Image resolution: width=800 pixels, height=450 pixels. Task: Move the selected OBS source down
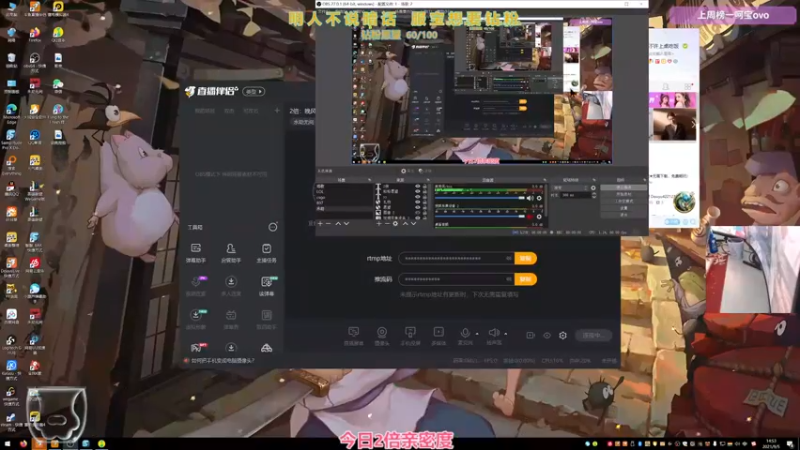[414, 223]
